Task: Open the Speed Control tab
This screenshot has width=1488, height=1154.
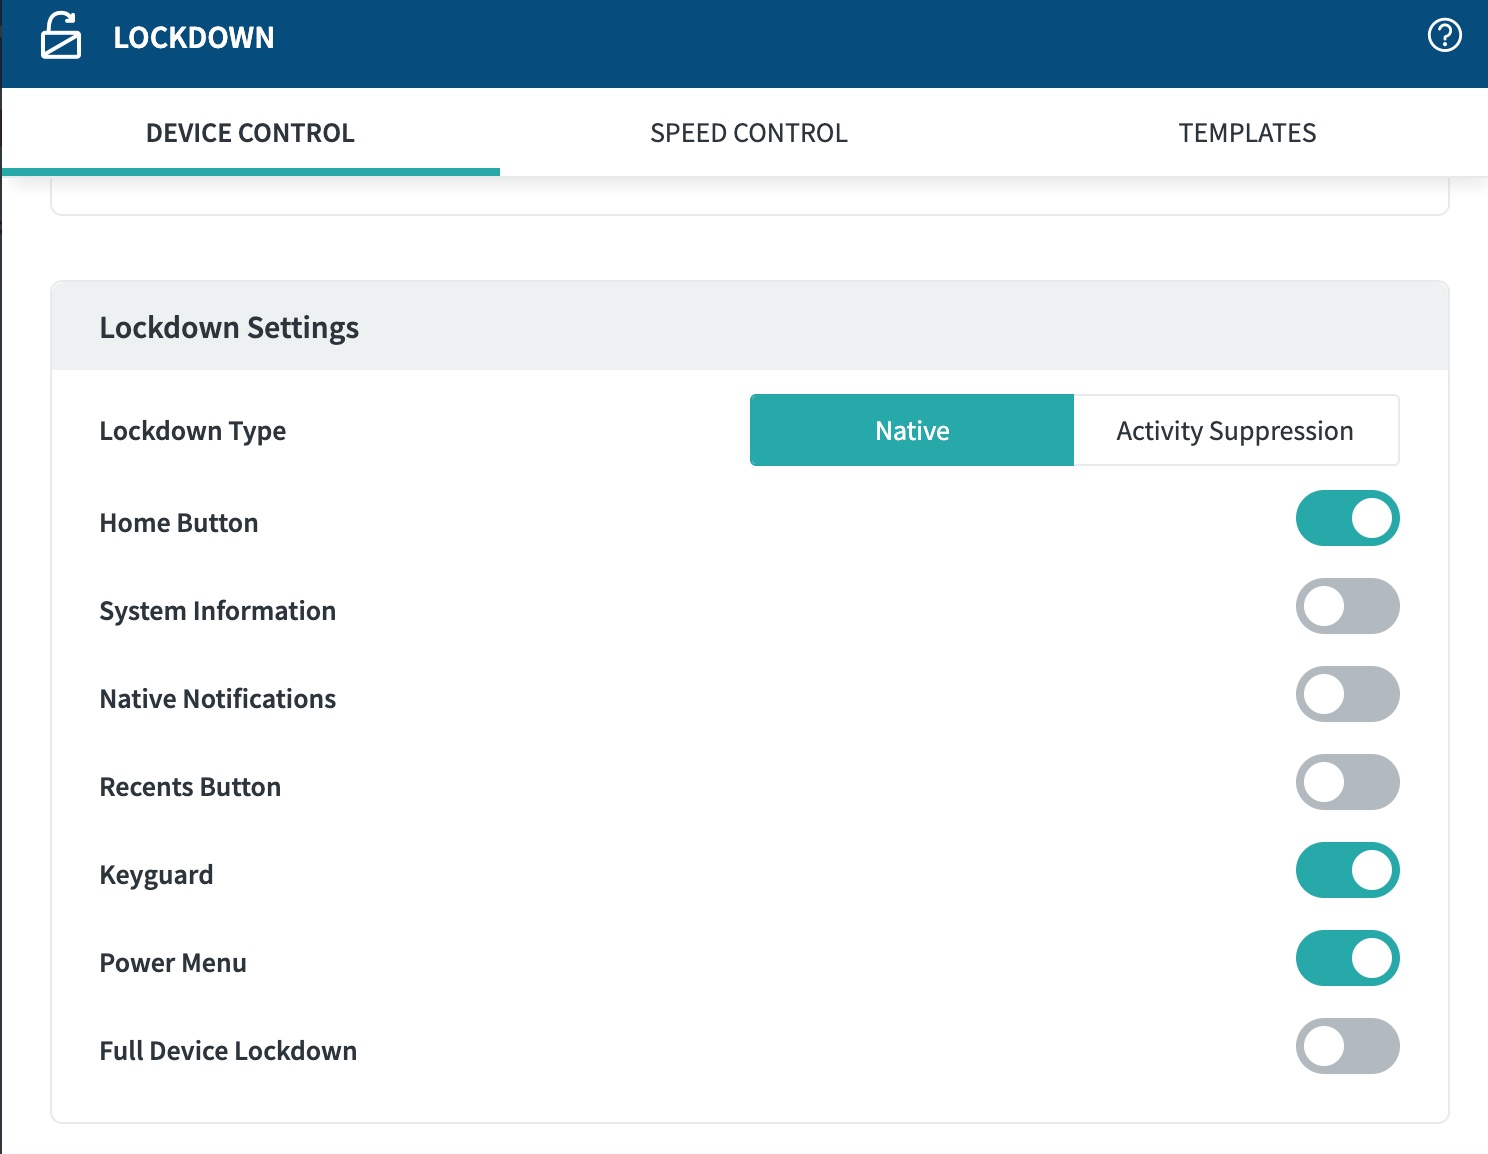Action: tap(748, 133)
